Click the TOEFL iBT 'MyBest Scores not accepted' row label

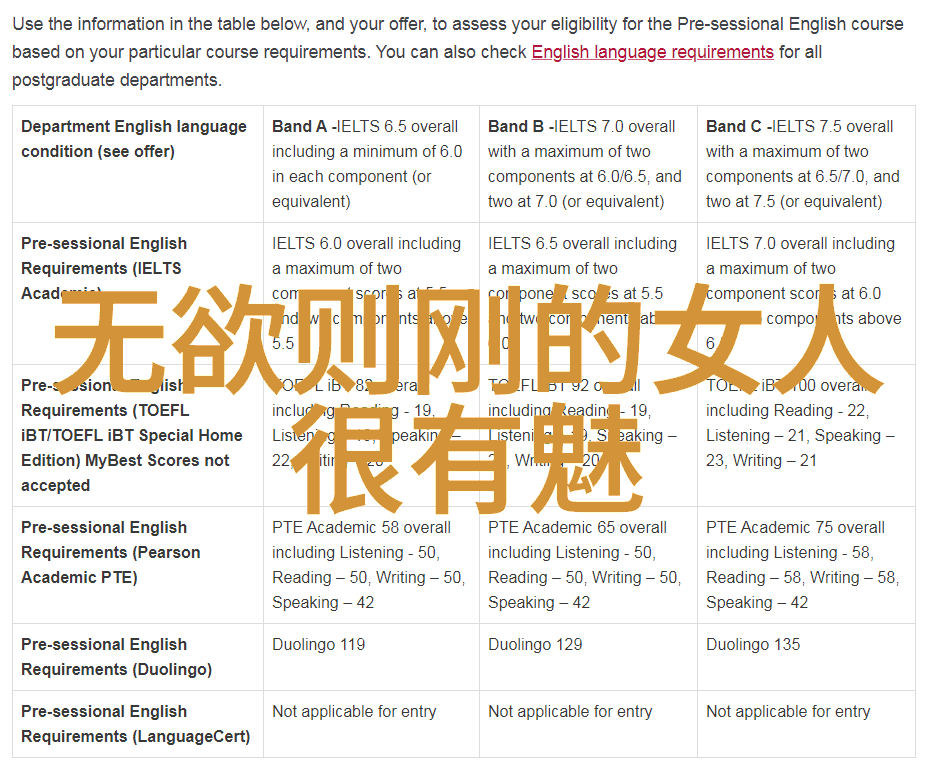[138, 436]
